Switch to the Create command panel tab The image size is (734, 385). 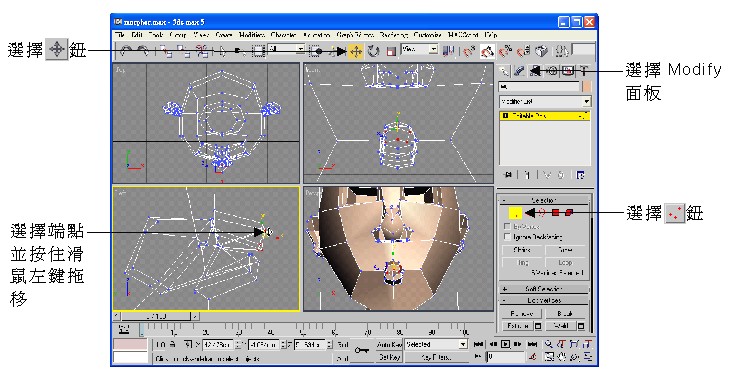[x=504, y=71]
